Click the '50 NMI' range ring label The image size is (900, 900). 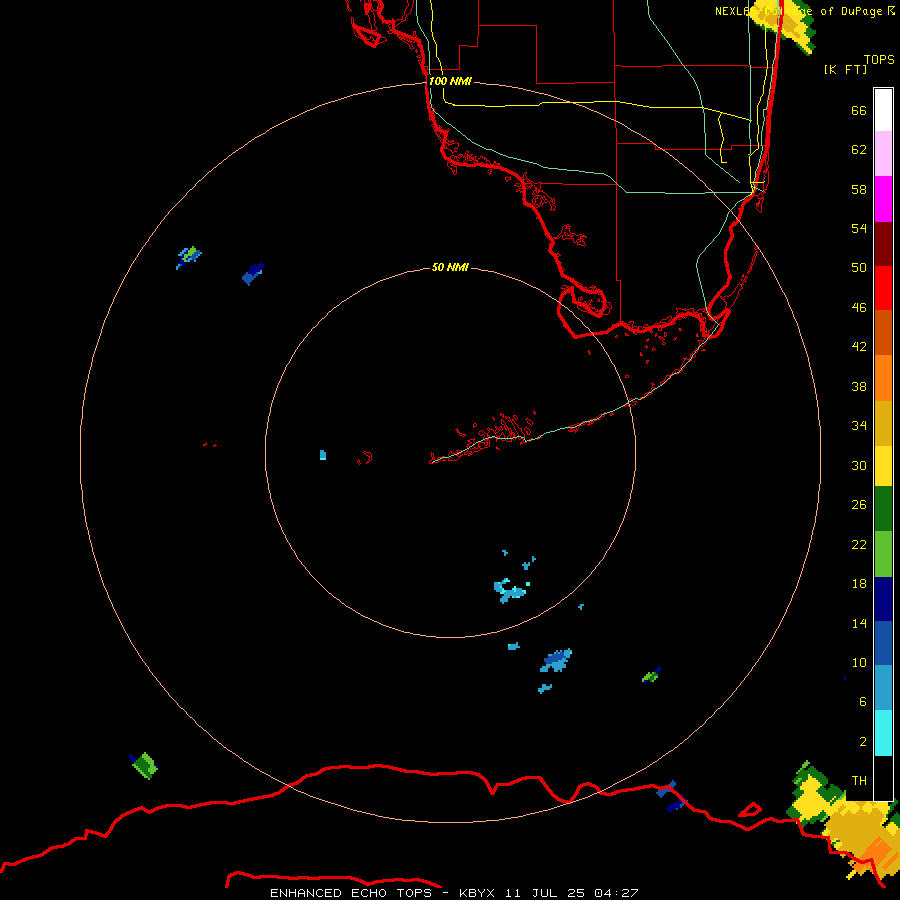pyautogui.click(x=450, y=267)
